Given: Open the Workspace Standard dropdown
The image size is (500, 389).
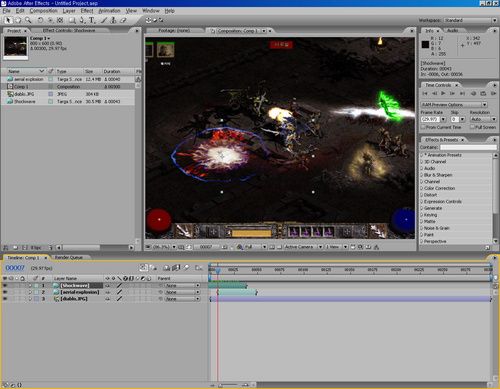Looking at the screenshot, I should (470, 20).
